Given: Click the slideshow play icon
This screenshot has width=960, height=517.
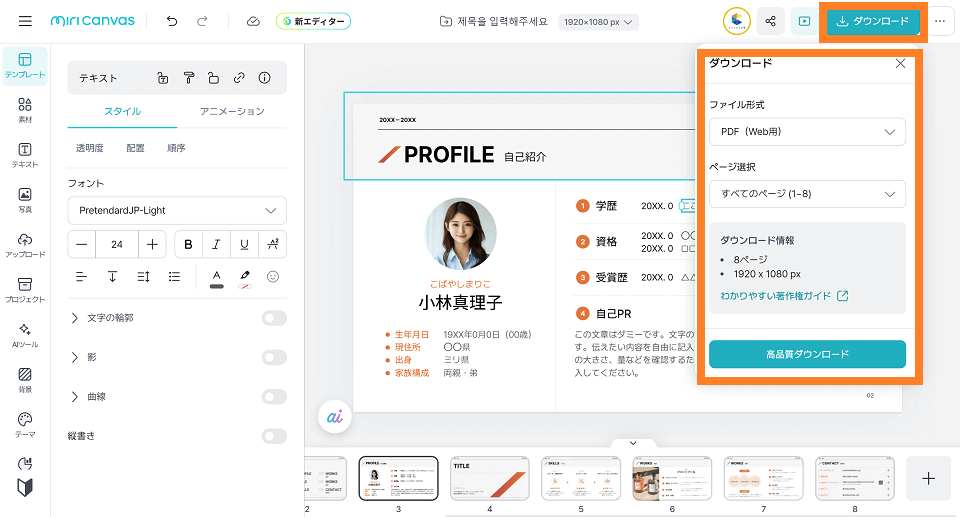Looking at the screenshot, I should tap(802, 21).
